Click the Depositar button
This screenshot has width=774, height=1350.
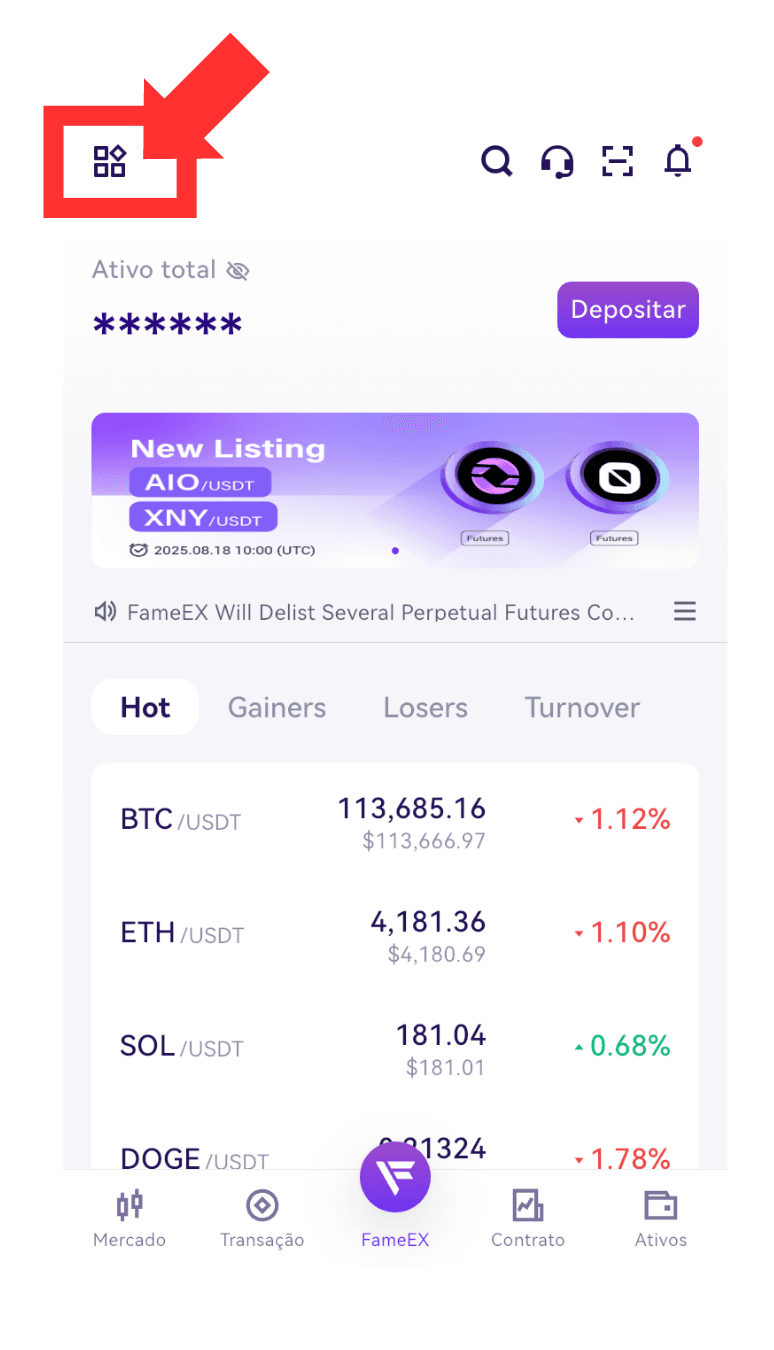[628, 310]
